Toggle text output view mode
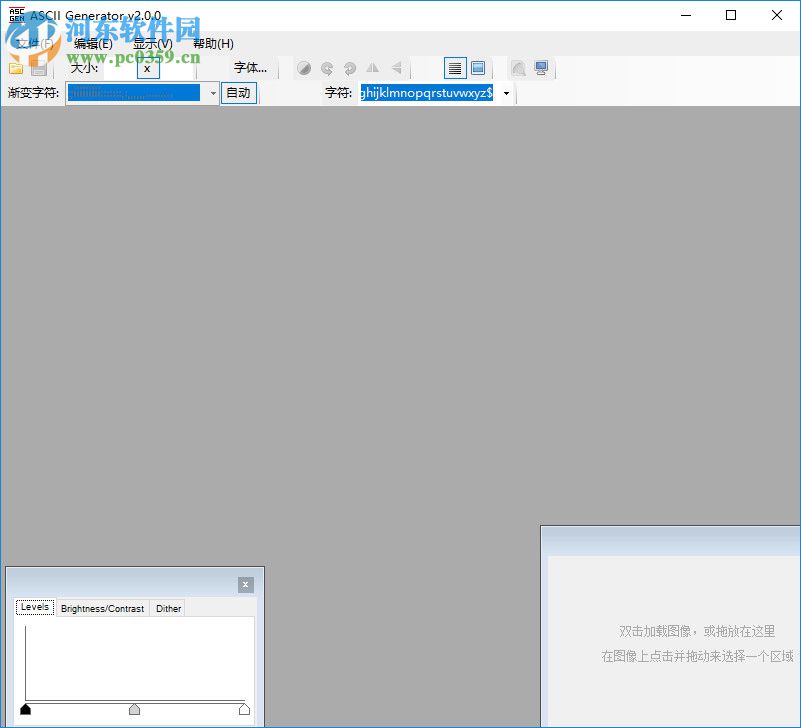801x728 pixels. pyautogui.click(x=456, y=68)
